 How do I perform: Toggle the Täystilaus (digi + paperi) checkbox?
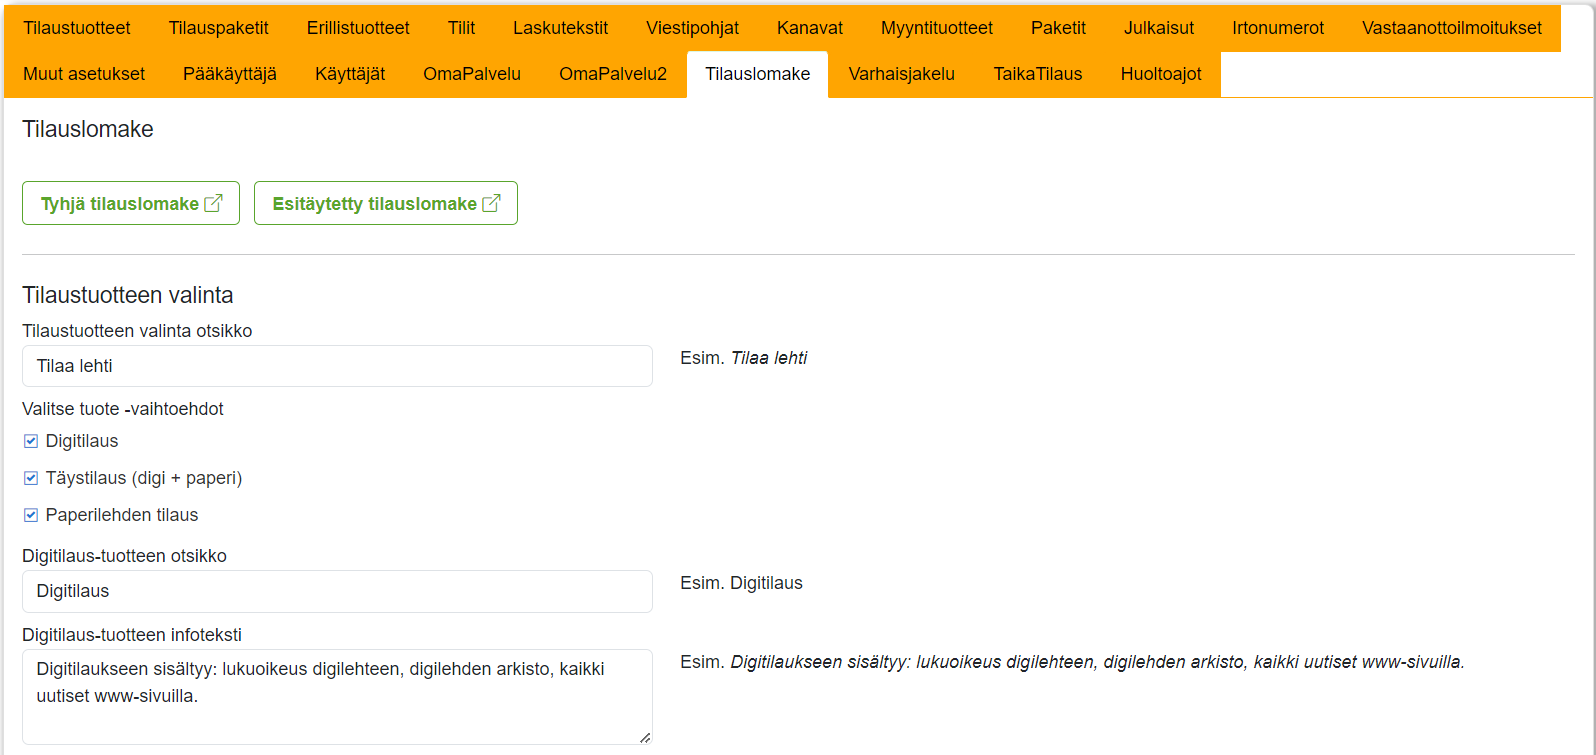click(31, 478)
